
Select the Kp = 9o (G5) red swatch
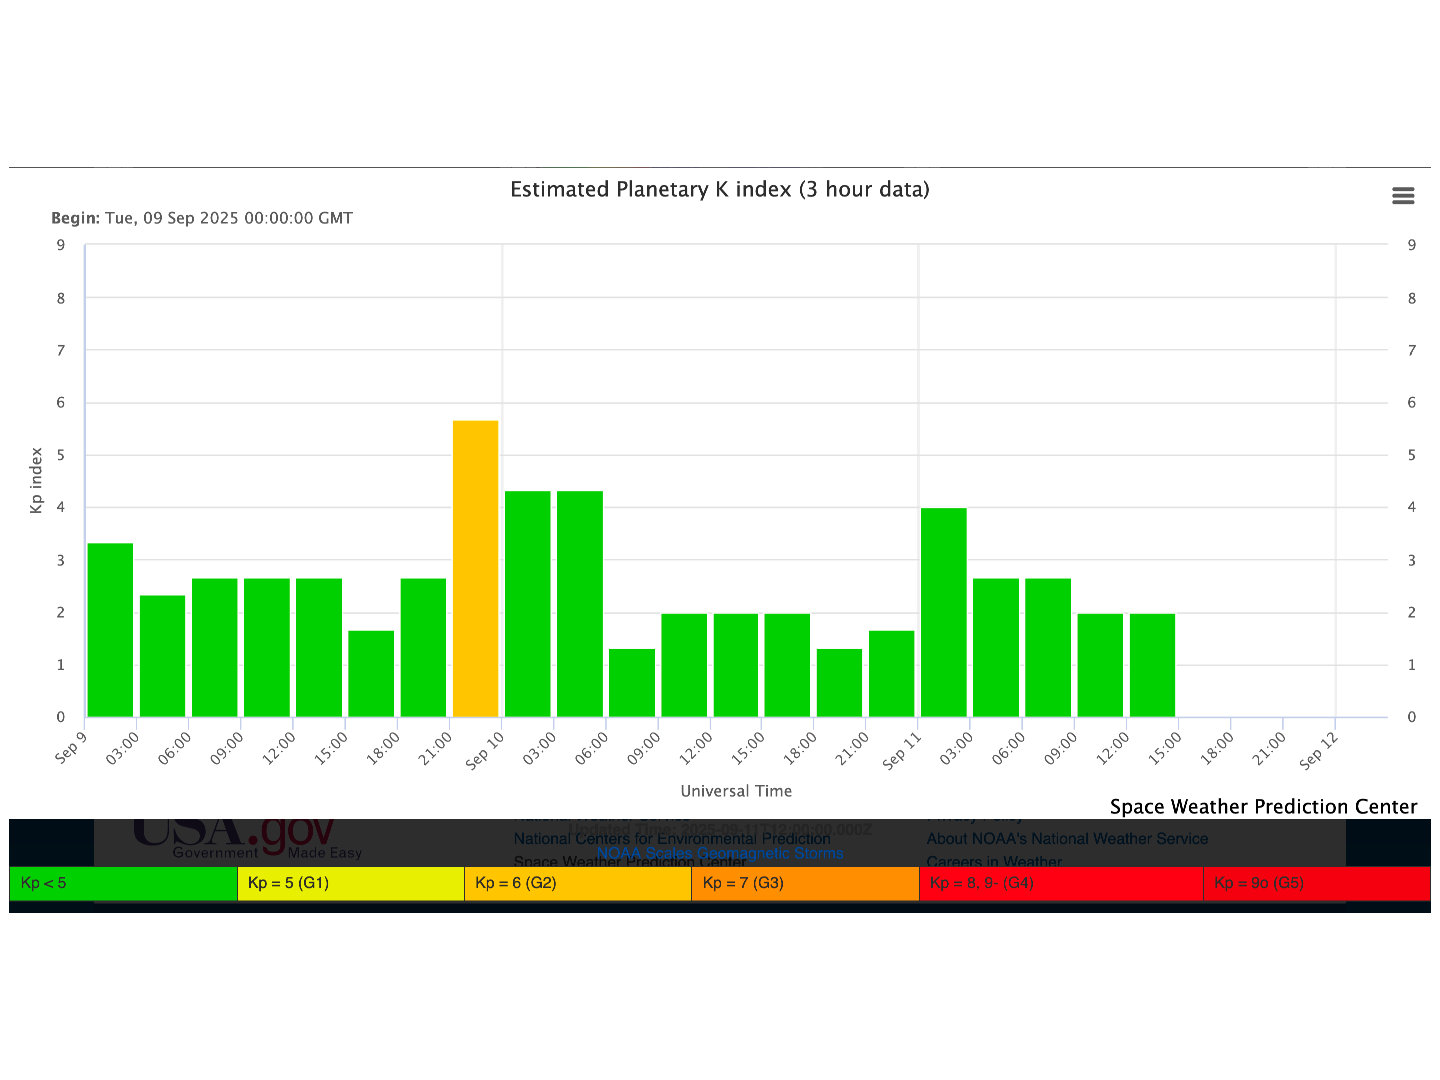point(1317,883)
